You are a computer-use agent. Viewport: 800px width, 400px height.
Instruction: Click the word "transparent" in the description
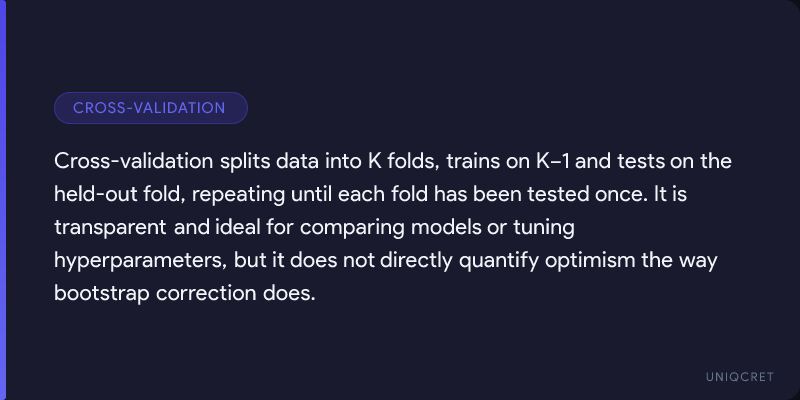110,227
